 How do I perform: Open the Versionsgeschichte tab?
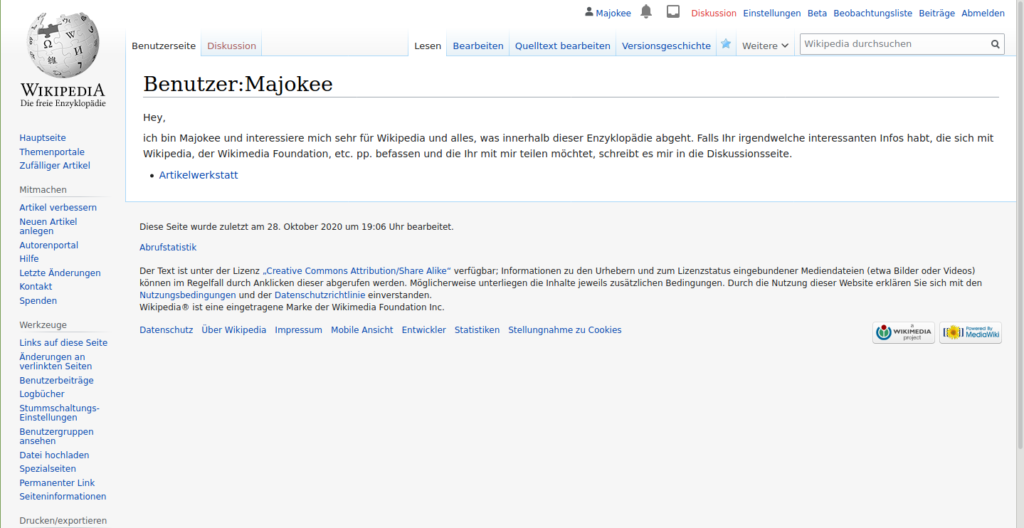click(x=666, y=46)
